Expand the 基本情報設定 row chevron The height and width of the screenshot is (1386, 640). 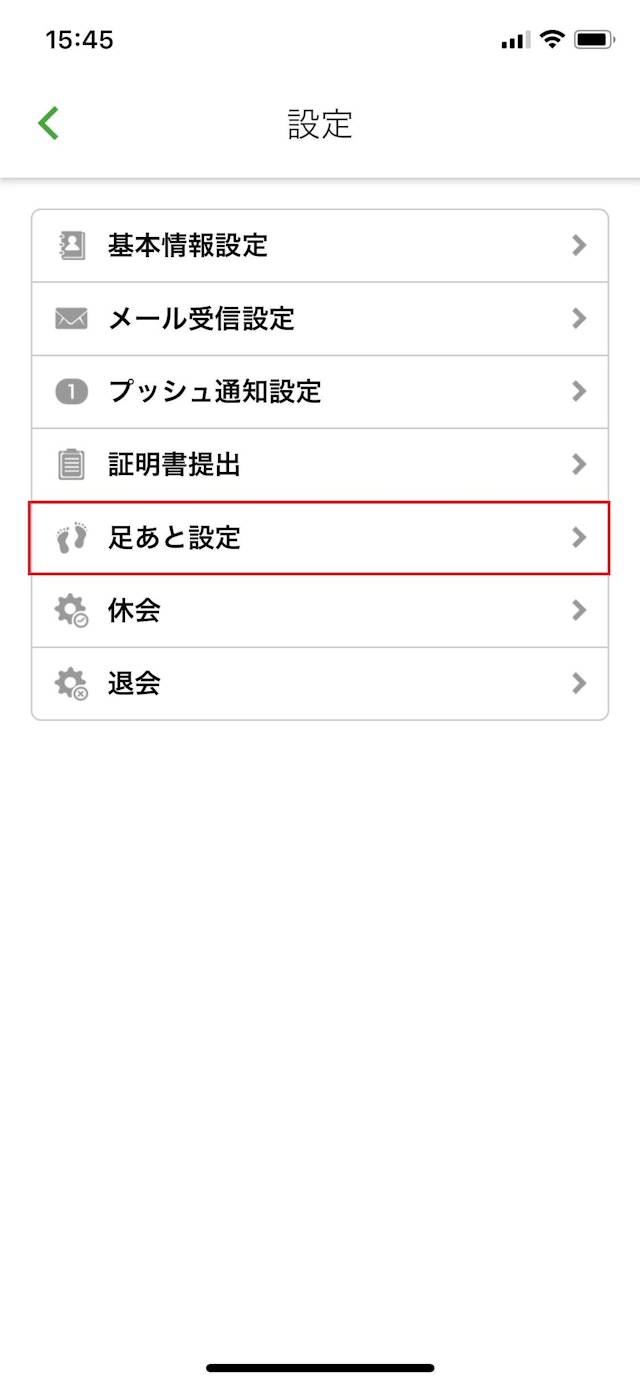coord(578,245)
